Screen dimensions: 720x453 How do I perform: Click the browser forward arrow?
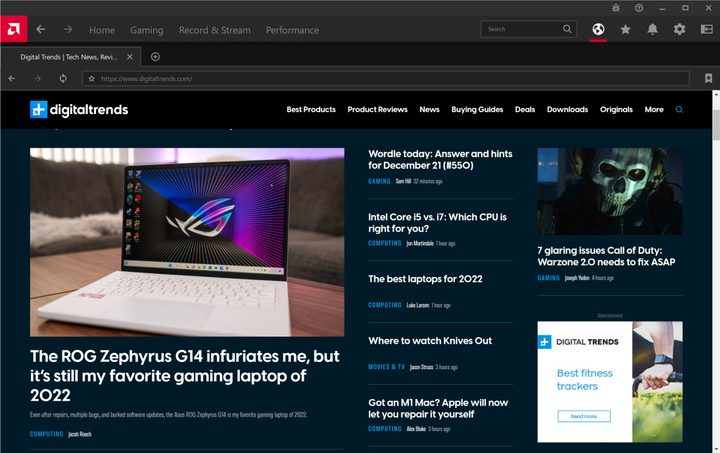37,78
